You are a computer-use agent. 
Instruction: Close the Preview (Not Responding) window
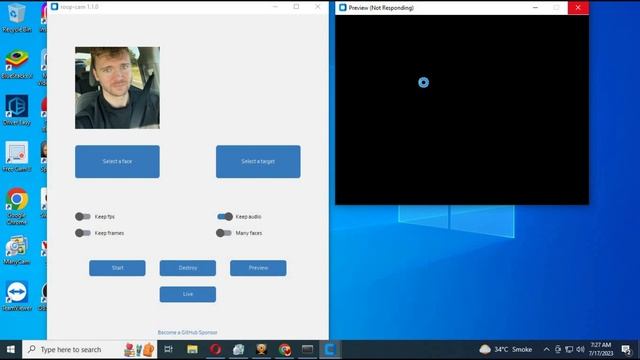click(x=578, y=7)
